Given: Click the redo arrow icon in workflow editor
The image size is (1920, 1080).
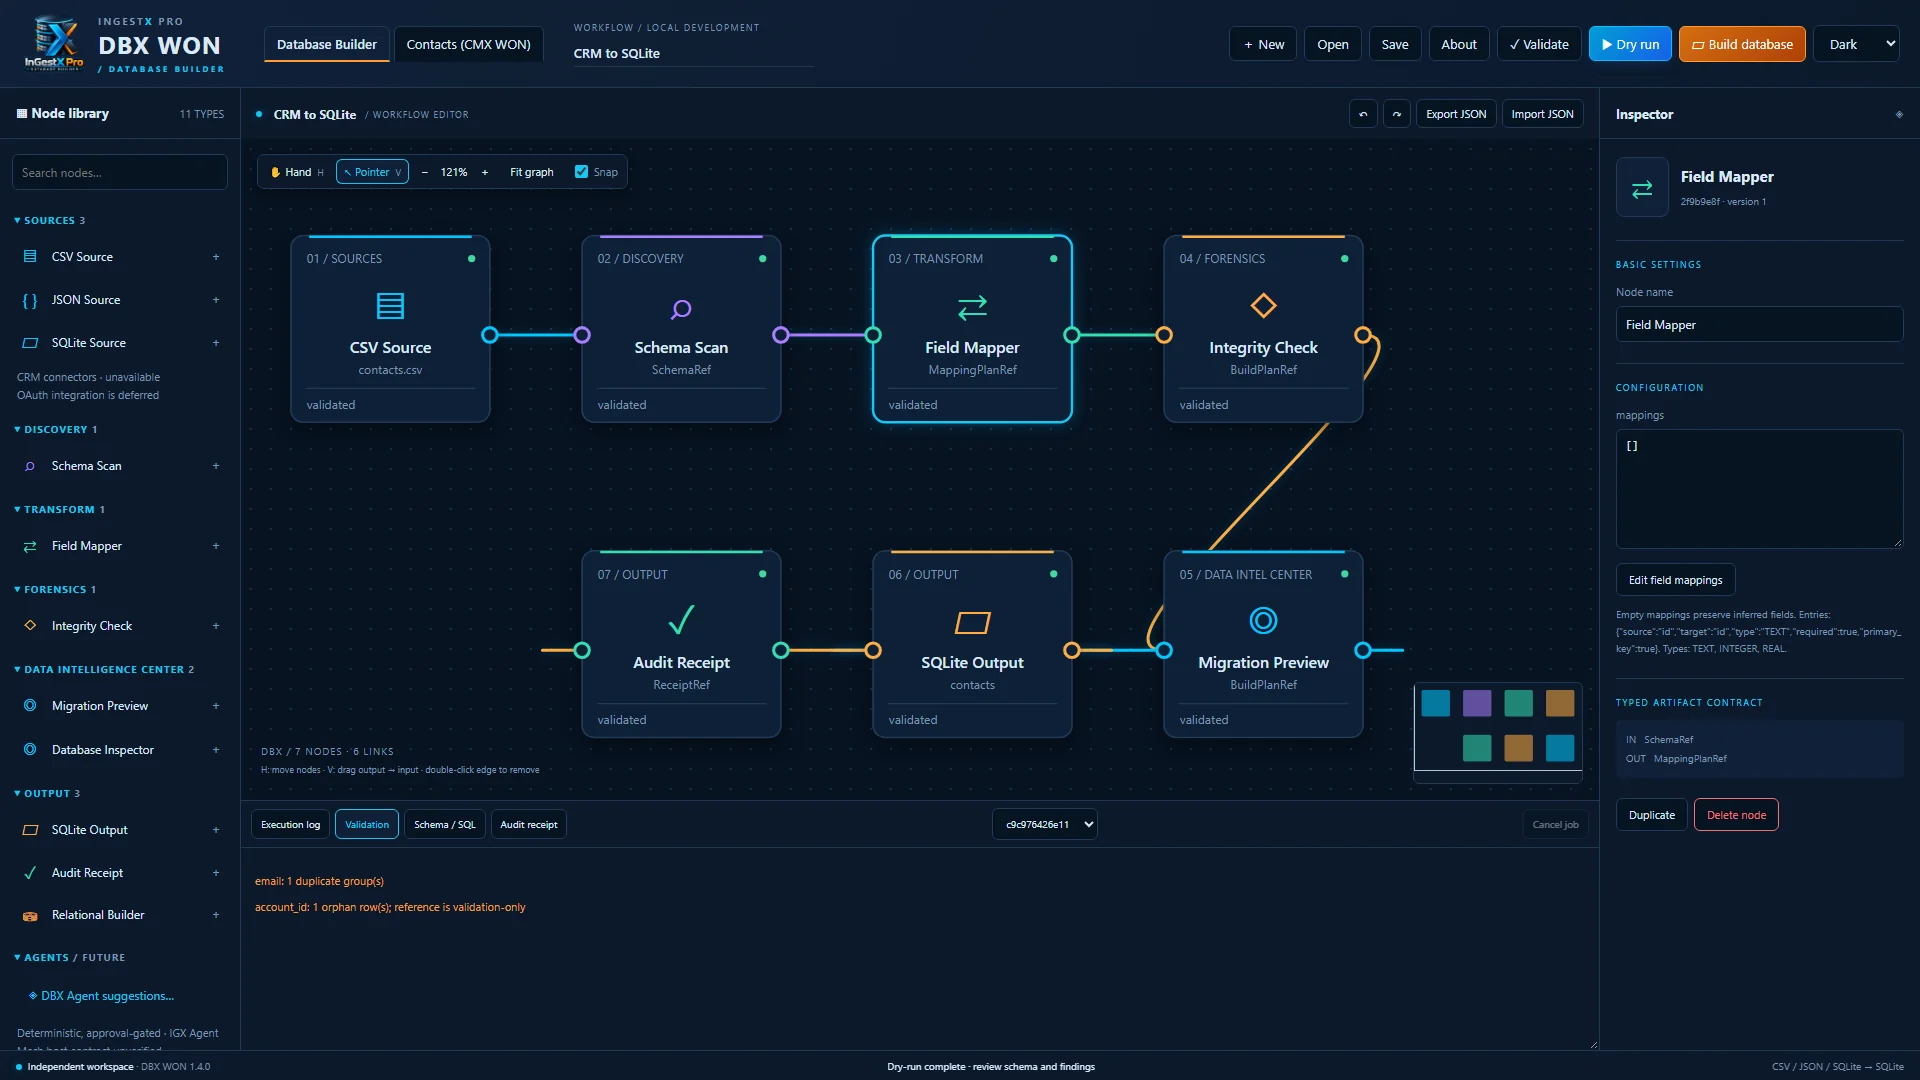Looking at the screenshot, I should 1397,114.
